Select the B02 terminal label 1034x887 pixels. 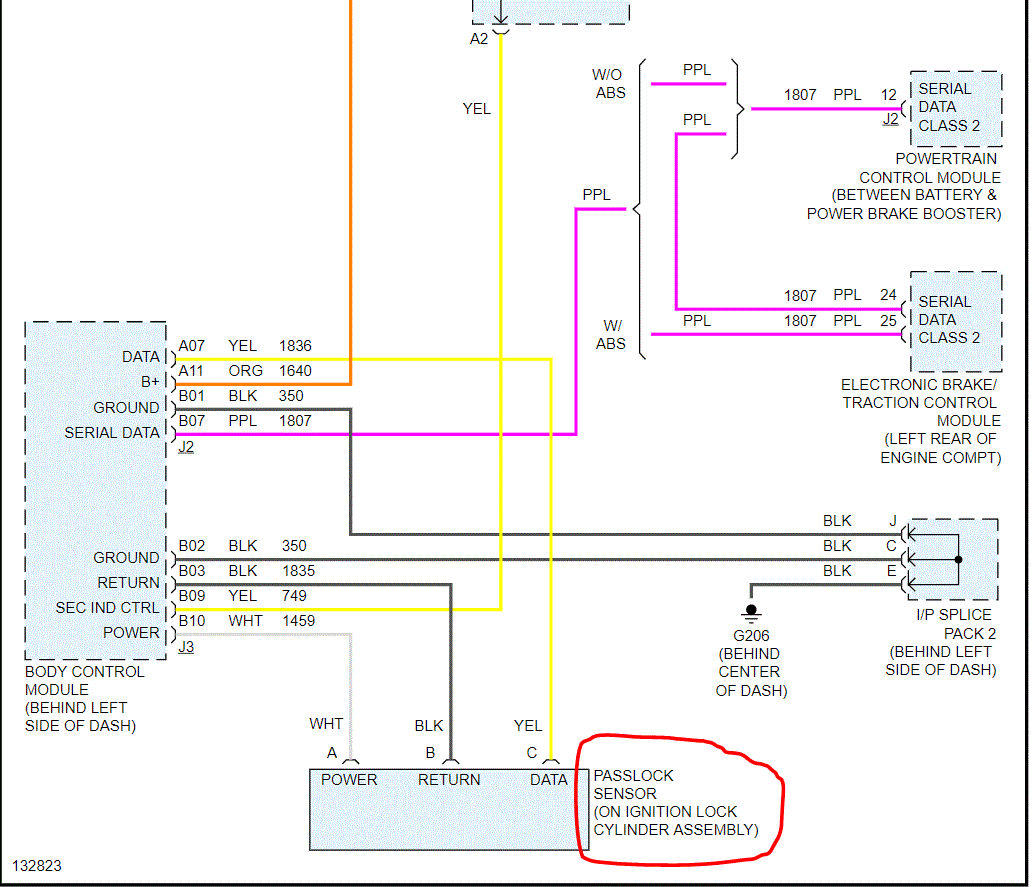(x=191, y=545)
